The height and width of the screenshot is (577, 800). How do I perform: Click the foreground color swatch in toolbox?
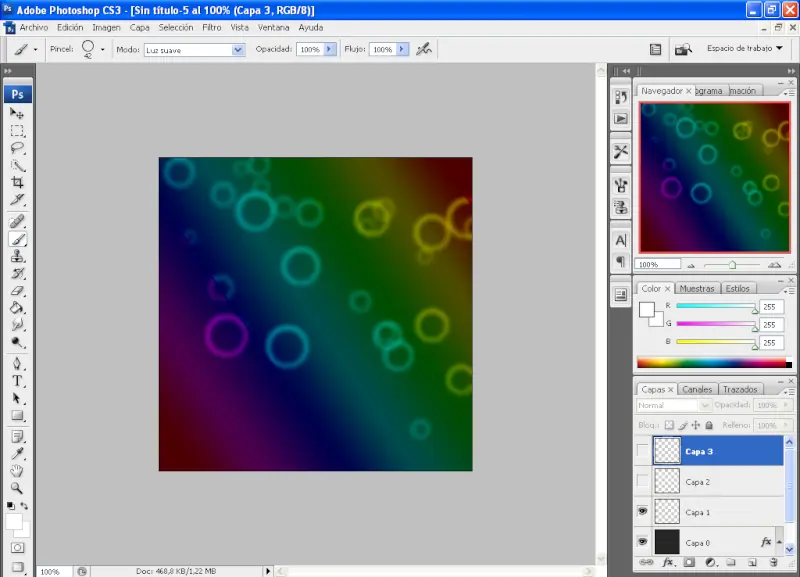pos(13,522)
